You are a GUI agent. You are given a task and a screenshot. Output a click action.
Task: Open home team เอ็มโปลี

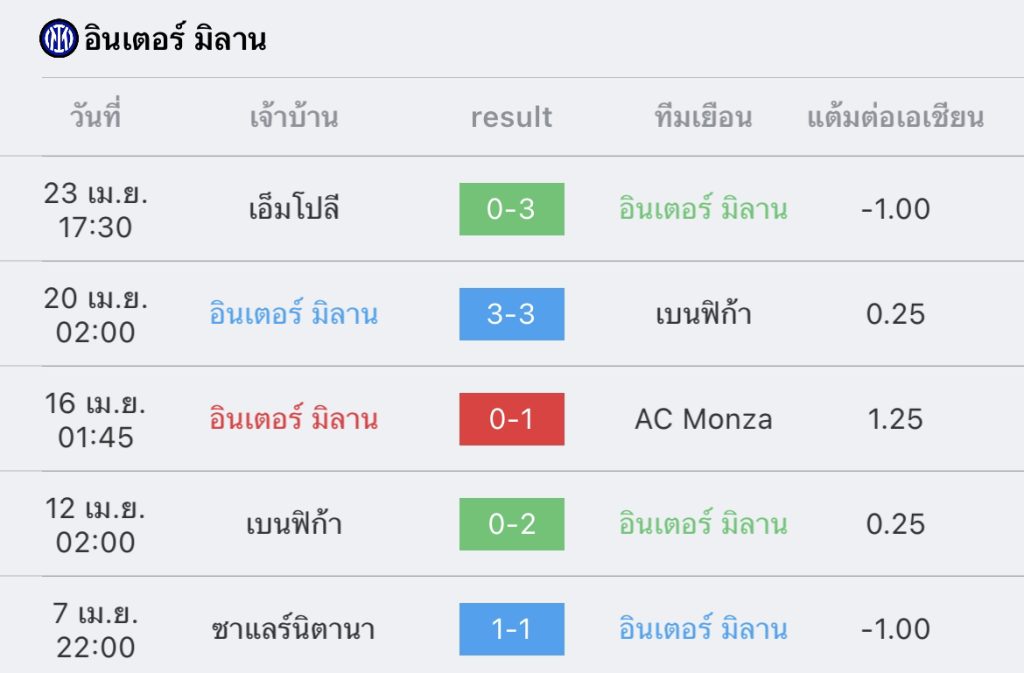(x=294, y=209)
